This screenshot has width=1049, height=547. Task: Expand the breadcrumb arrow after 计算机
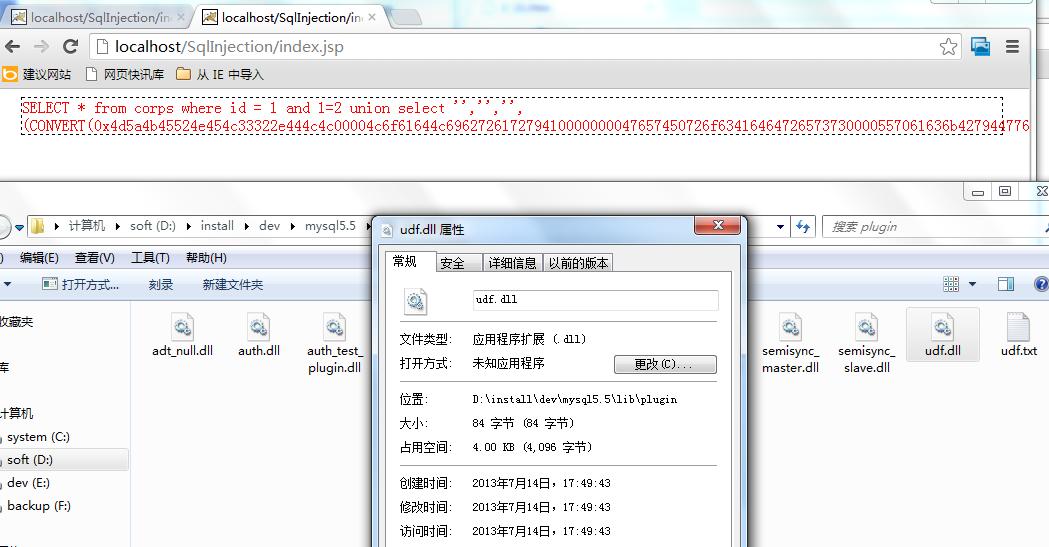point(118,226)
